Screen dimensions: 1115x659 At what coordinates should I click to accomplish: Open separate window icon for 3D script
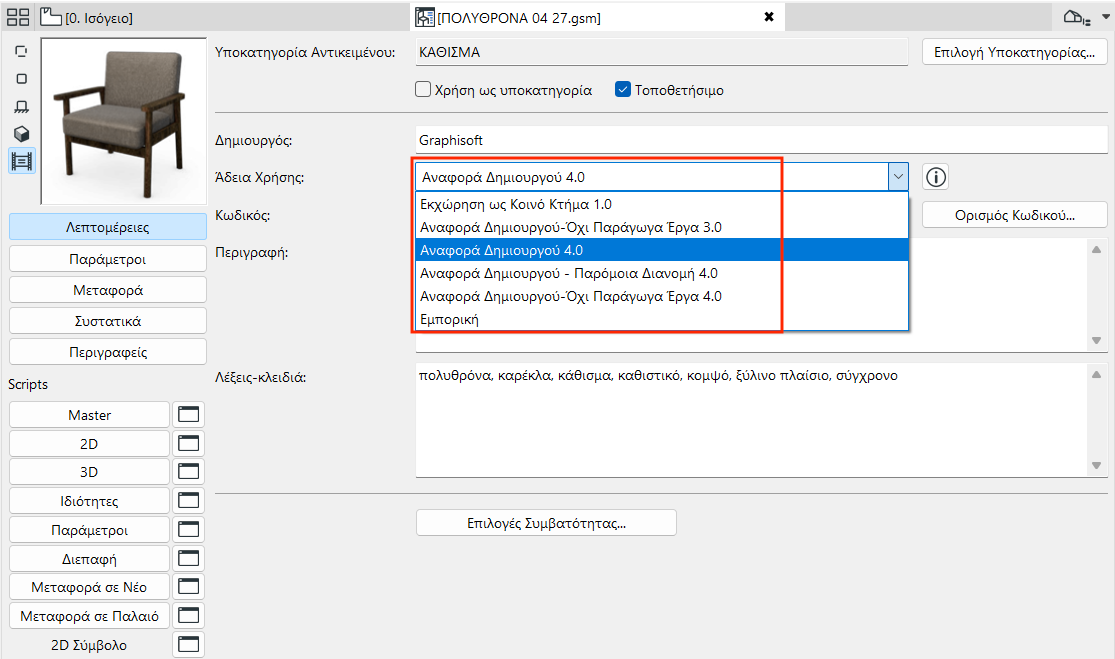188,471
